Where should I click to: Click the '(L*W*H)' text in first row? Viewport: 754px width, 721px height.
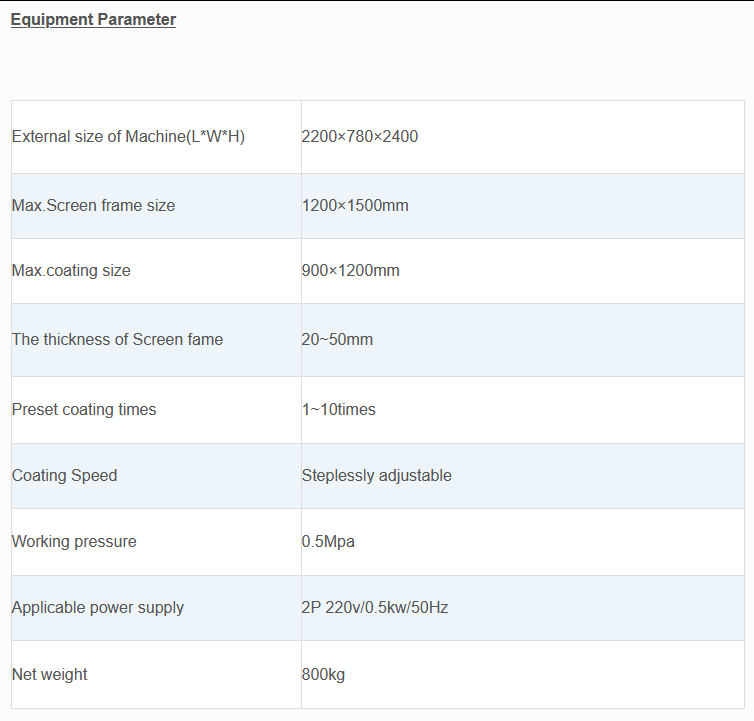pyautogui.click(x=216, y=136)
